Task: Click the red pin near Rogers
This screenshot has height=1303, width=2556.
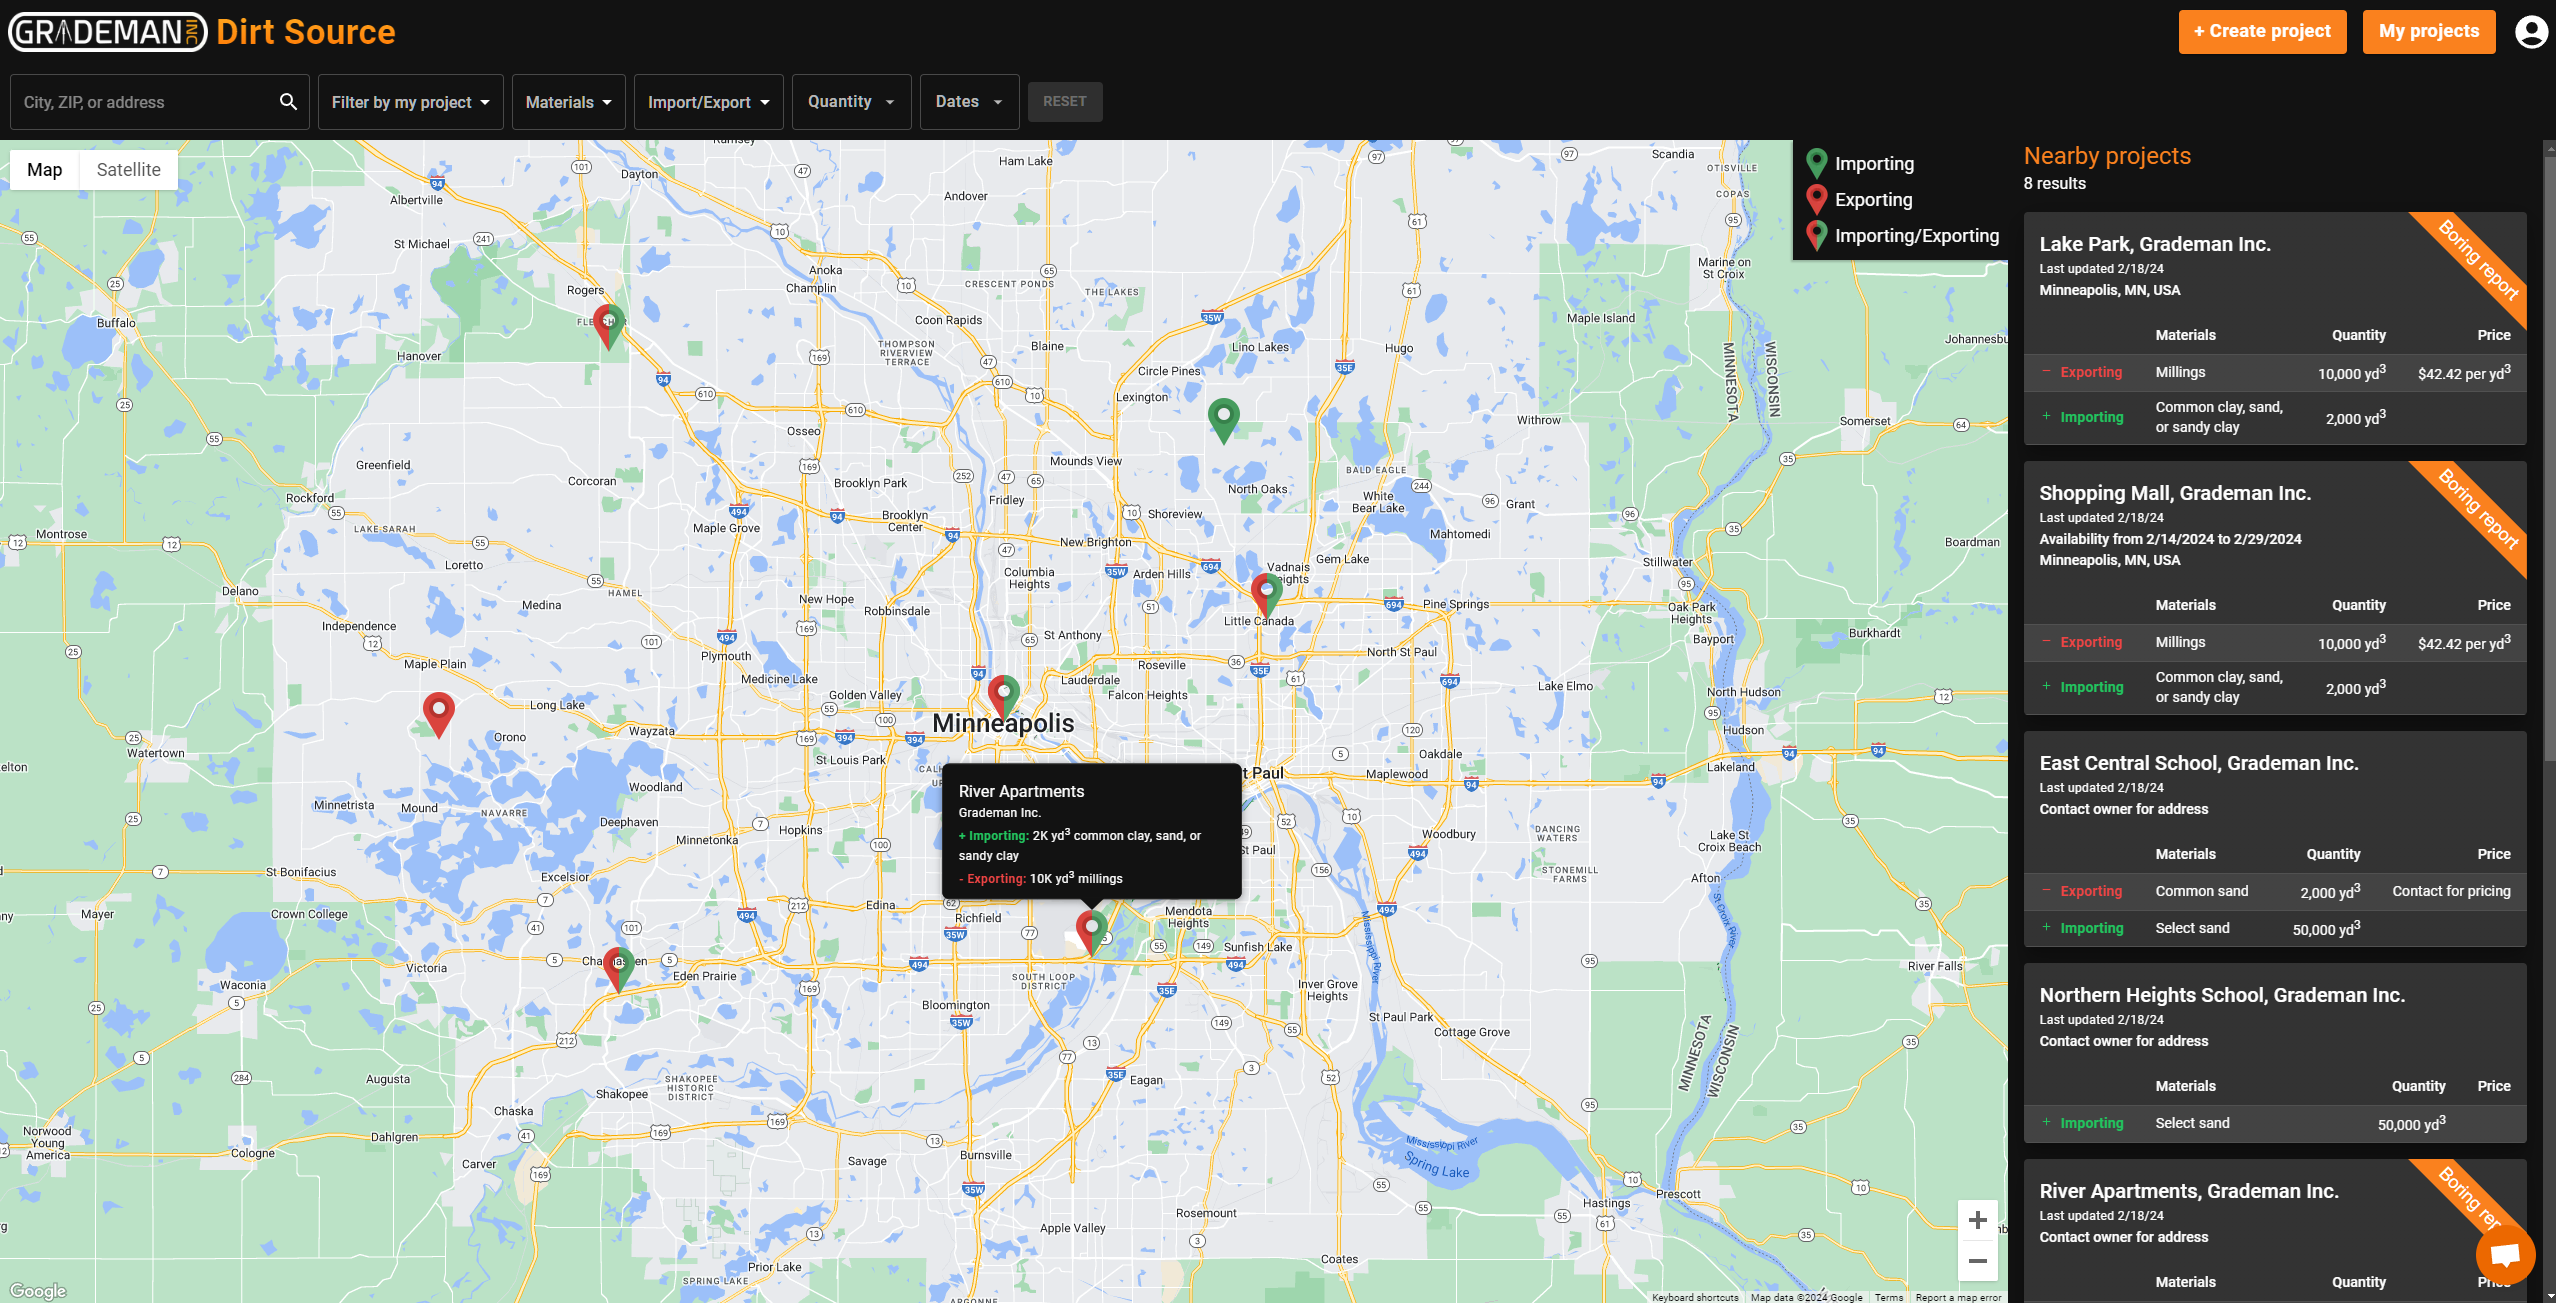Action: click(608, 326)
